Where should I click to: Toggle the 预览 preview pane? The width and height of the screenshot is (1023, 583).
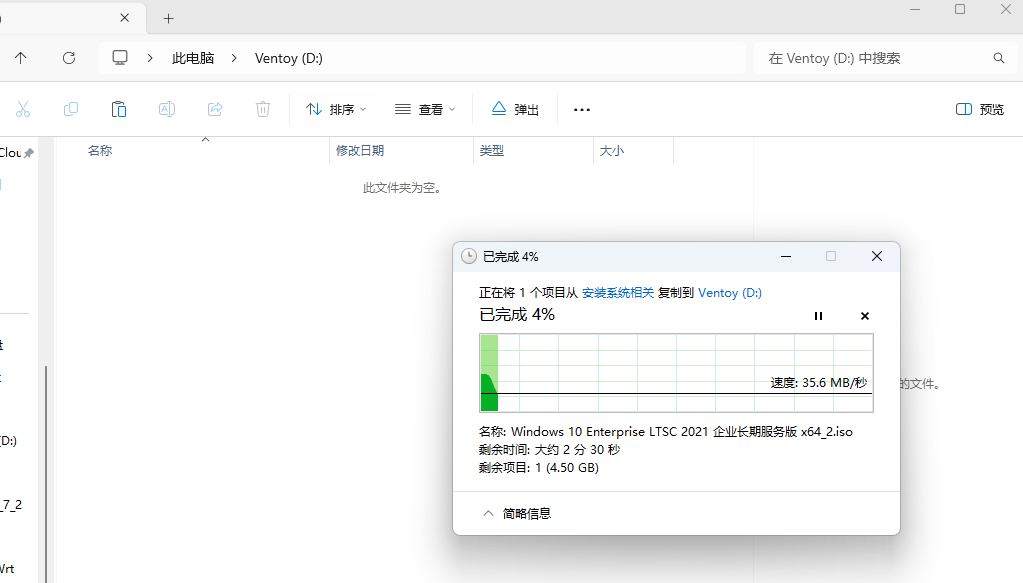(980, 109)
